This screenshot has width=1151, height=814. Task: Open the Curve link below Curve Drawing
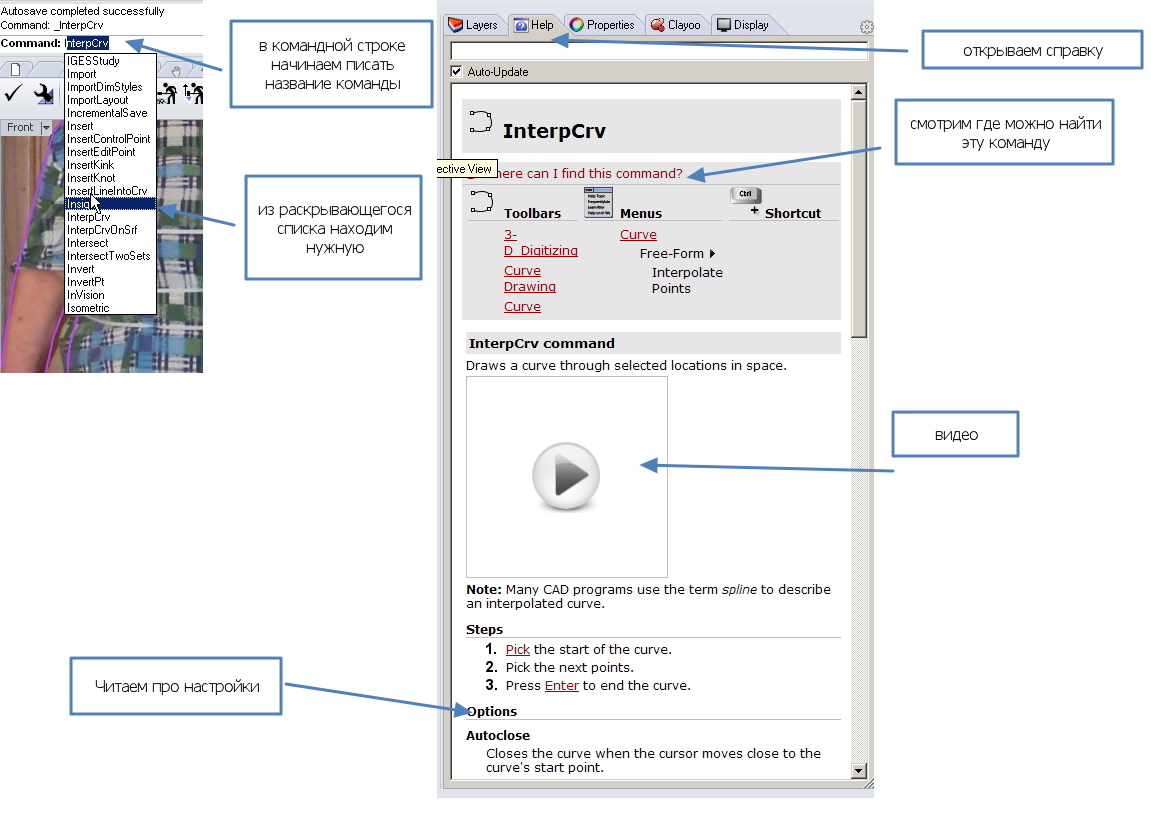(x=522, y=307)
